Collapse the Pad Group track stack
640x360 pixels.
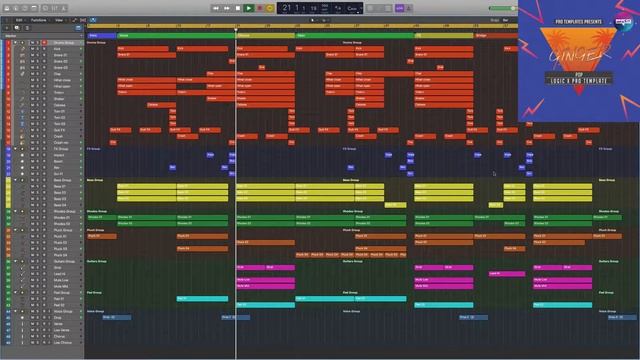tap(16, 293)
